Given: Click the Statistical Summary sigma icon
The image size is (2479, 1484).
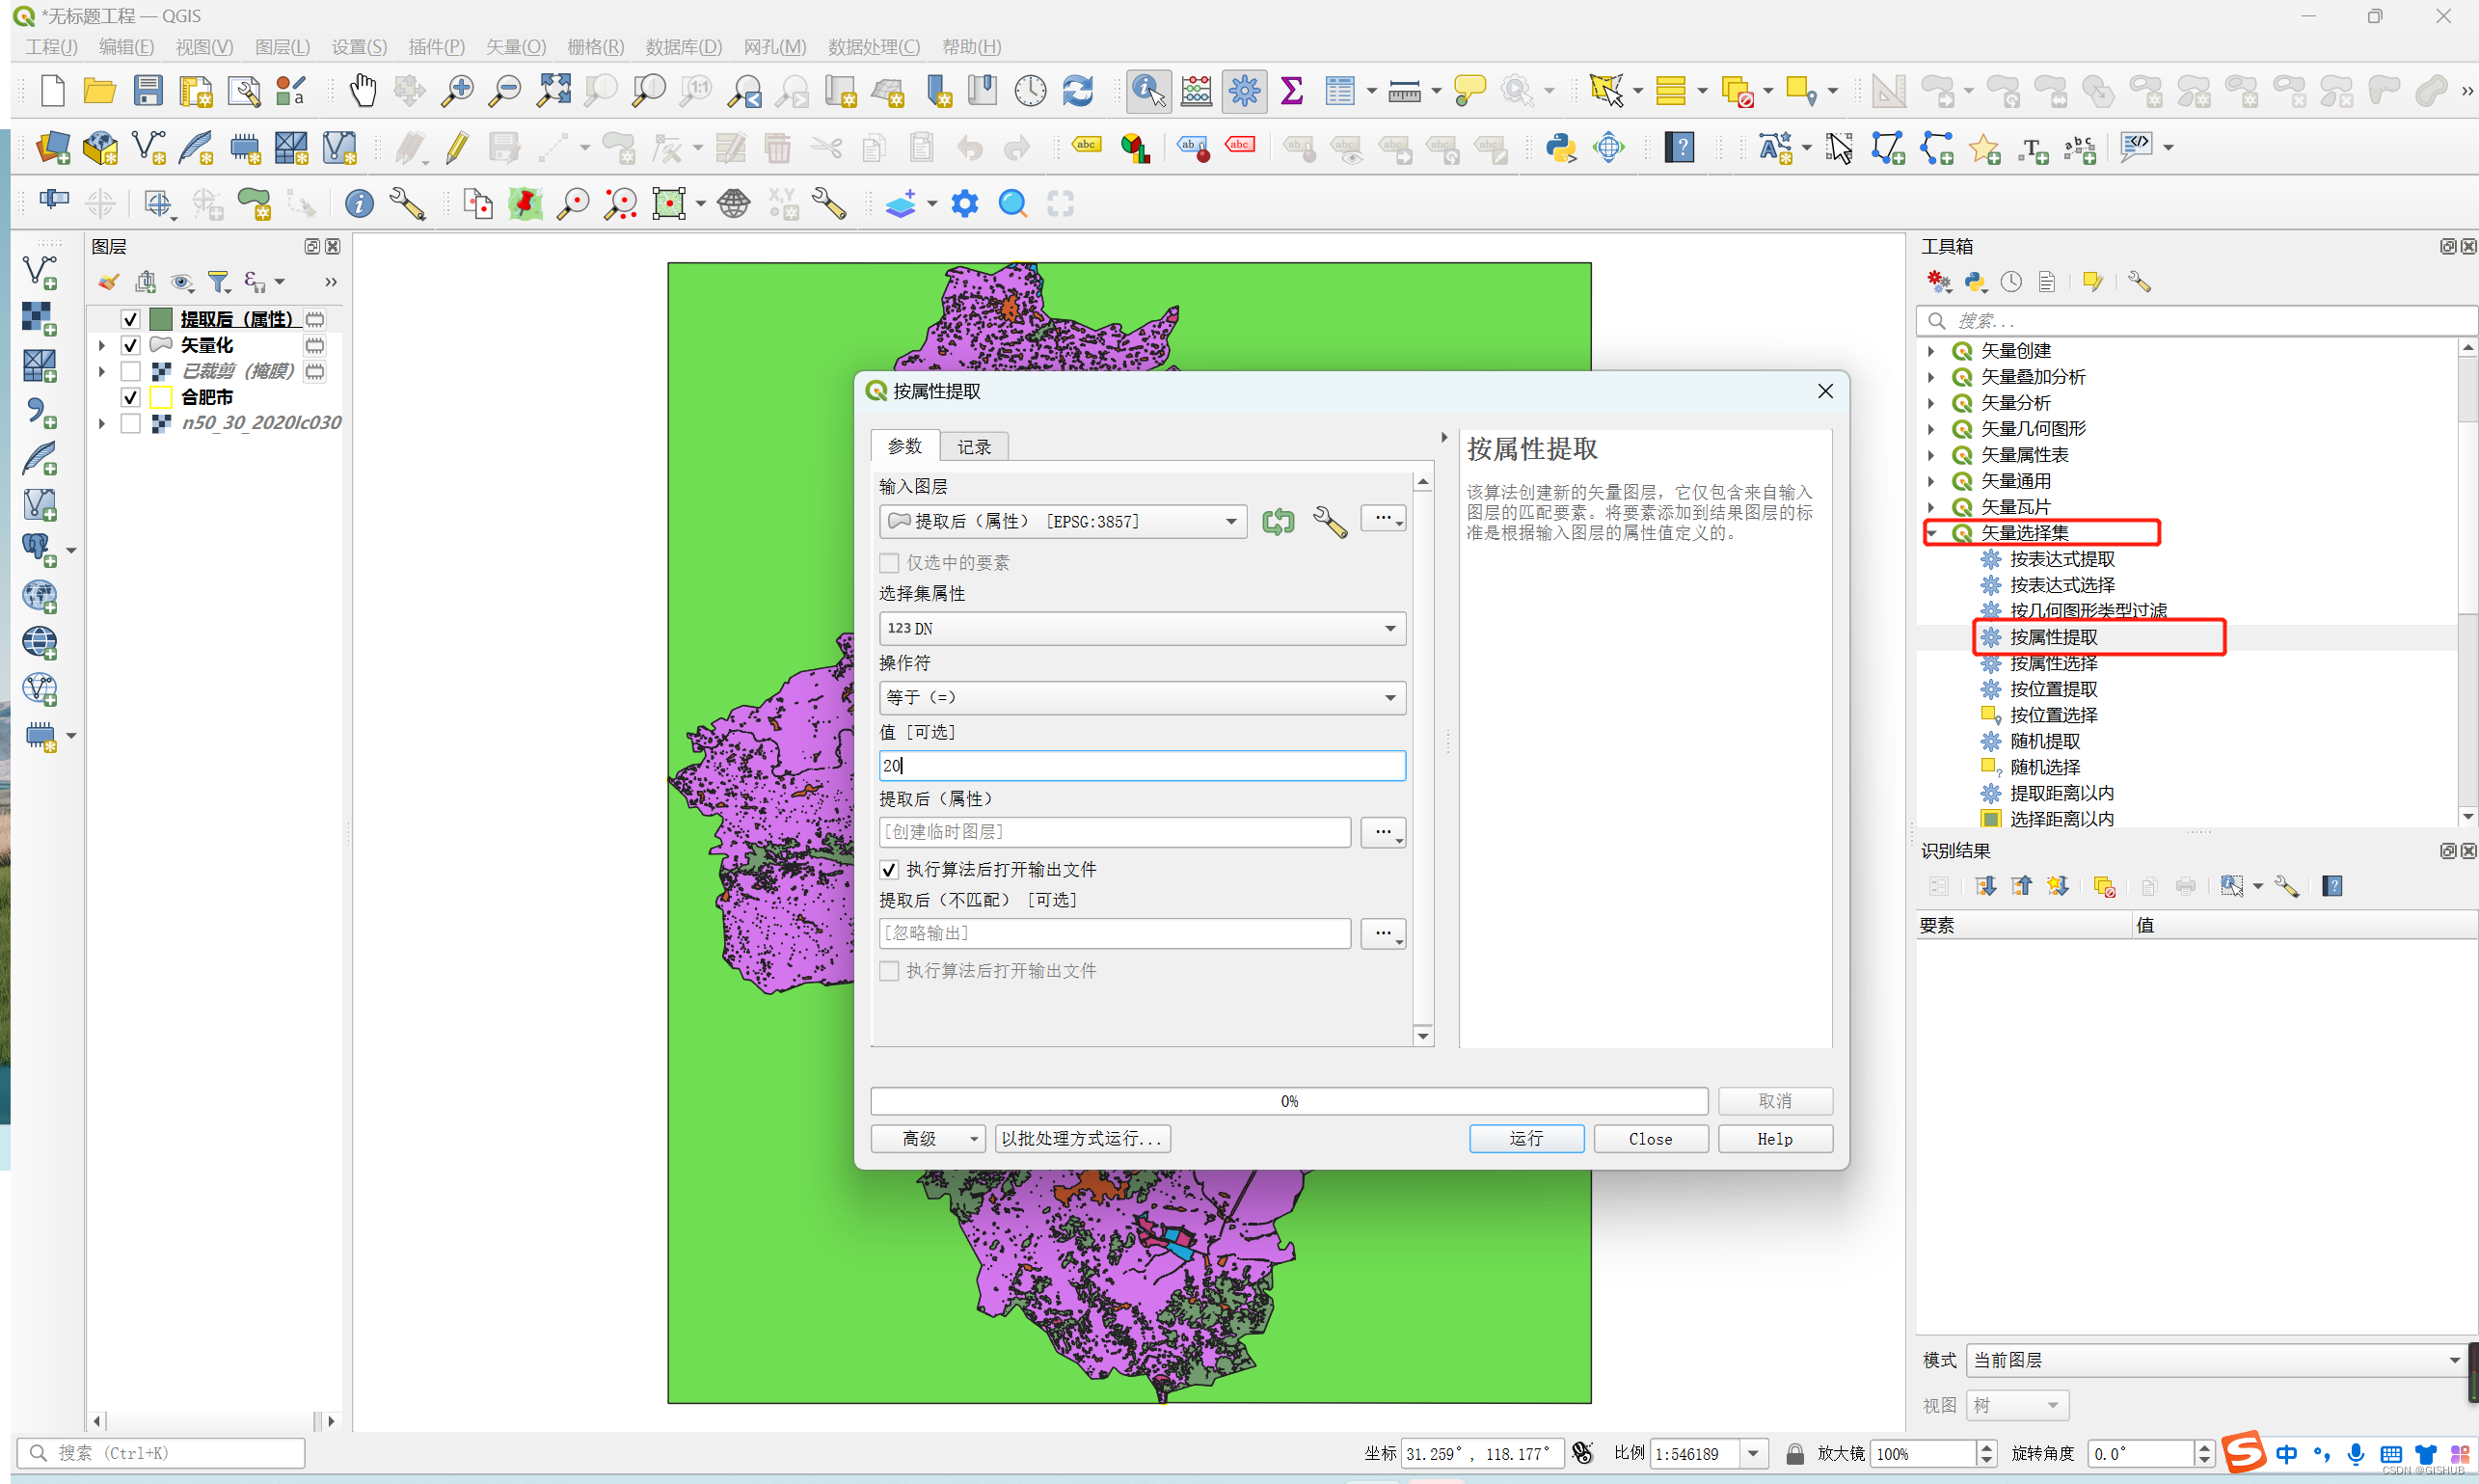Looking at the screenshot, I should (1291, 91).
